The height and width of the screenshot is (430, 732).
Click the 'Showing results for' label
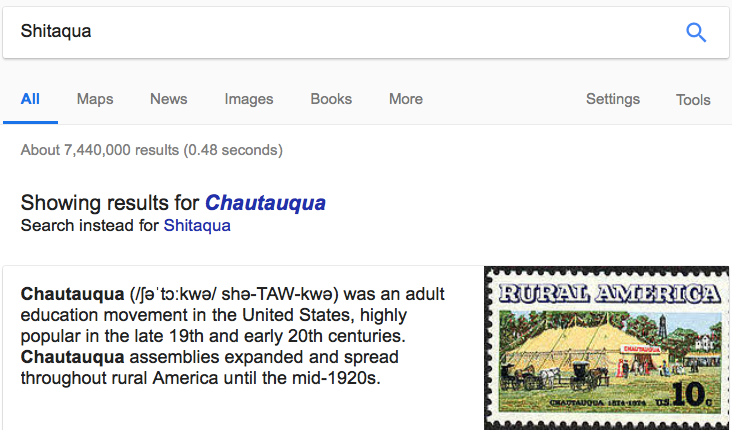(x=110, y=203)
